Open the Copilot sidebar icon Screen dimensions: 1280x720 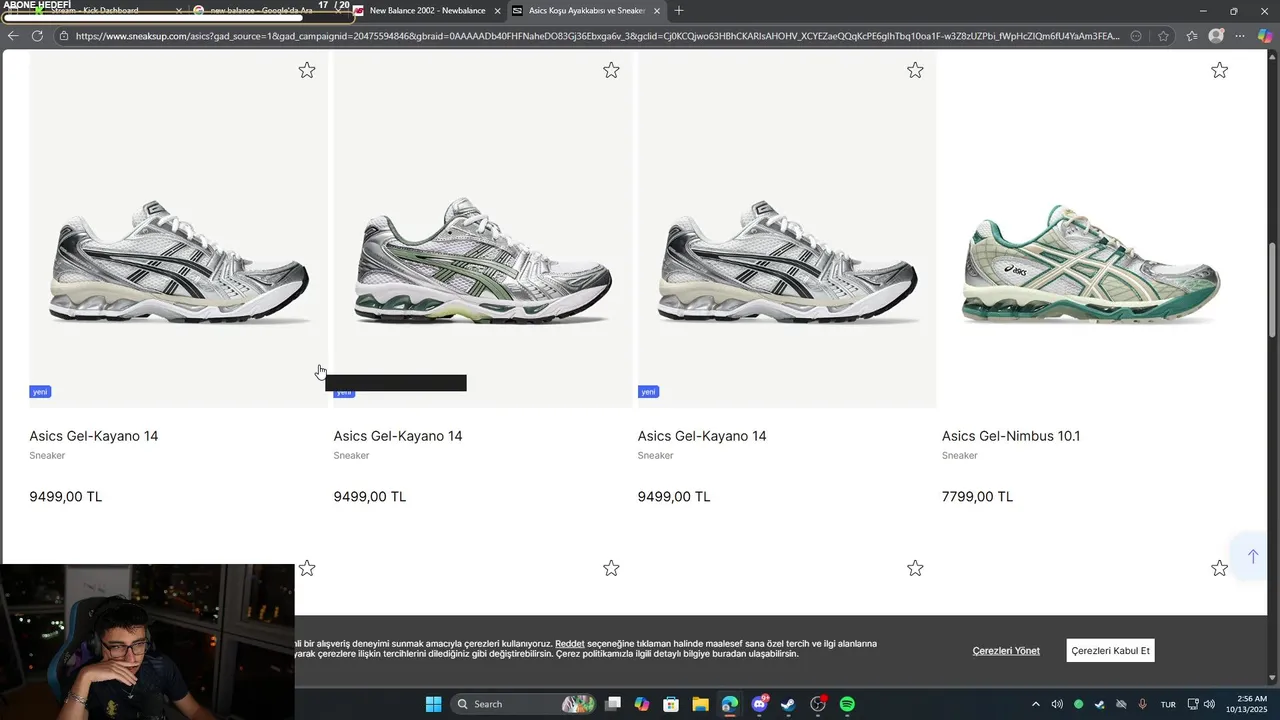(1265, 36)
